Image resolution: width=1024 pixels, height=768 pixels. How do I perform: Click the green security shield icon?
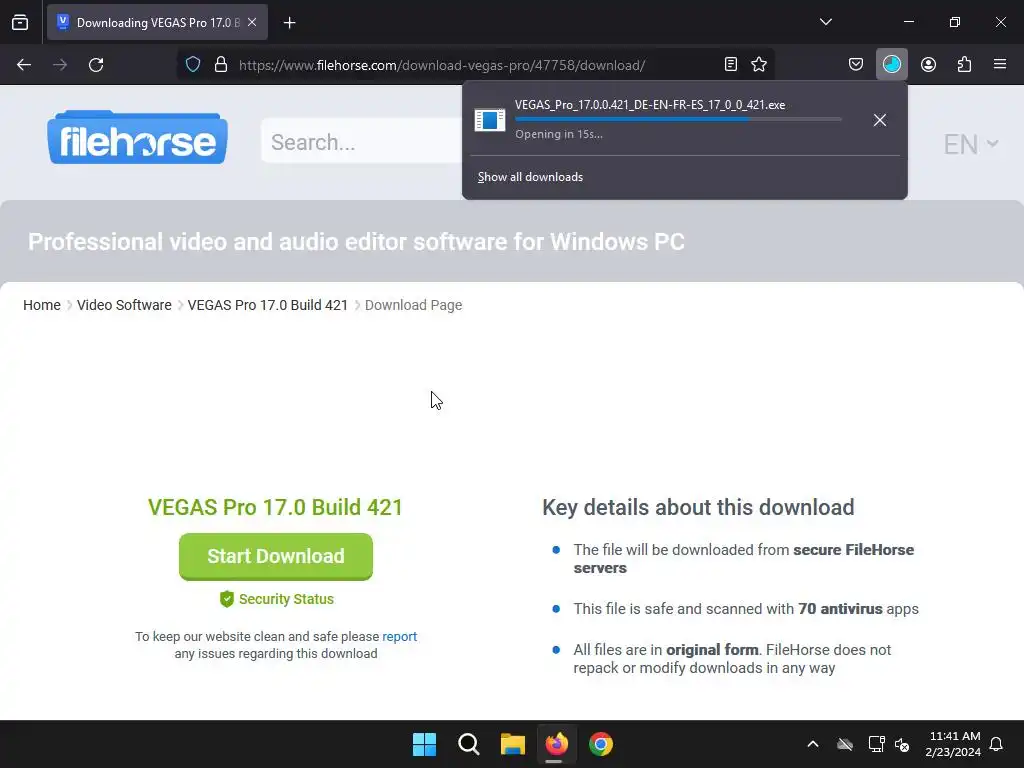[x=227, y=599]
